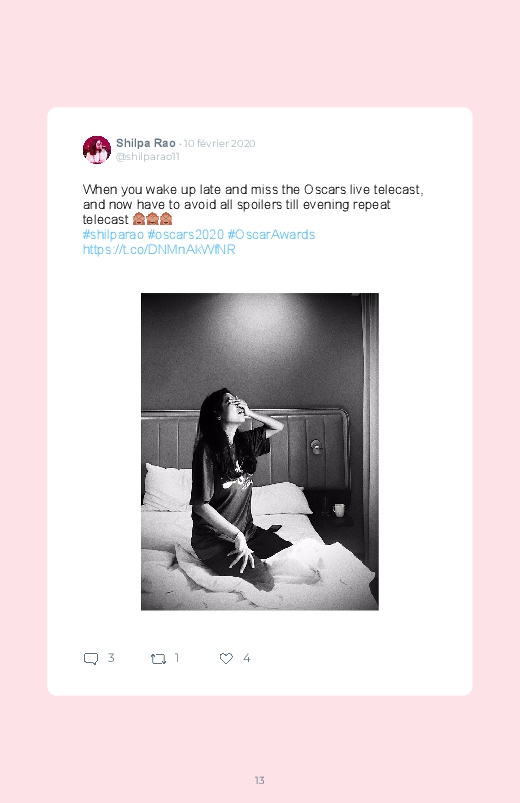The image size is (520, 803).
Task: Click the tweet text about the Oscars
Action: point(253,204)
